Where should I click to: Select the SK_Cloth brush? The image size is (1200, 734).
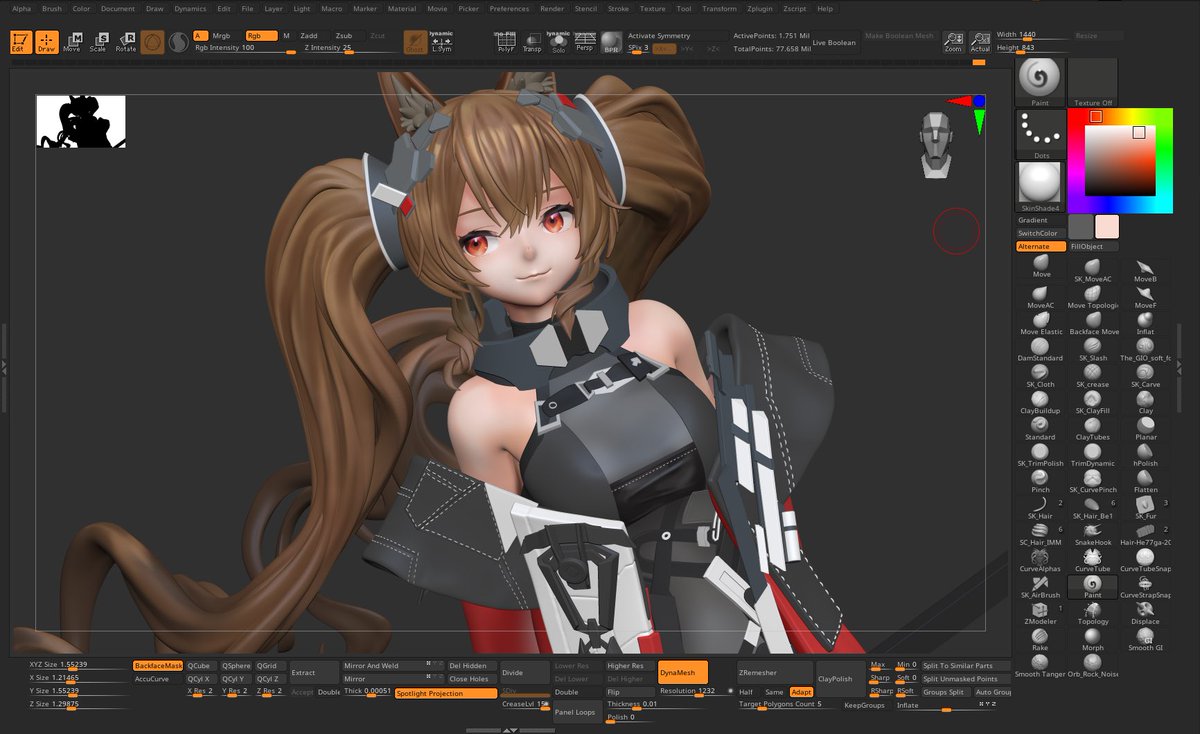coord(1041,377)
